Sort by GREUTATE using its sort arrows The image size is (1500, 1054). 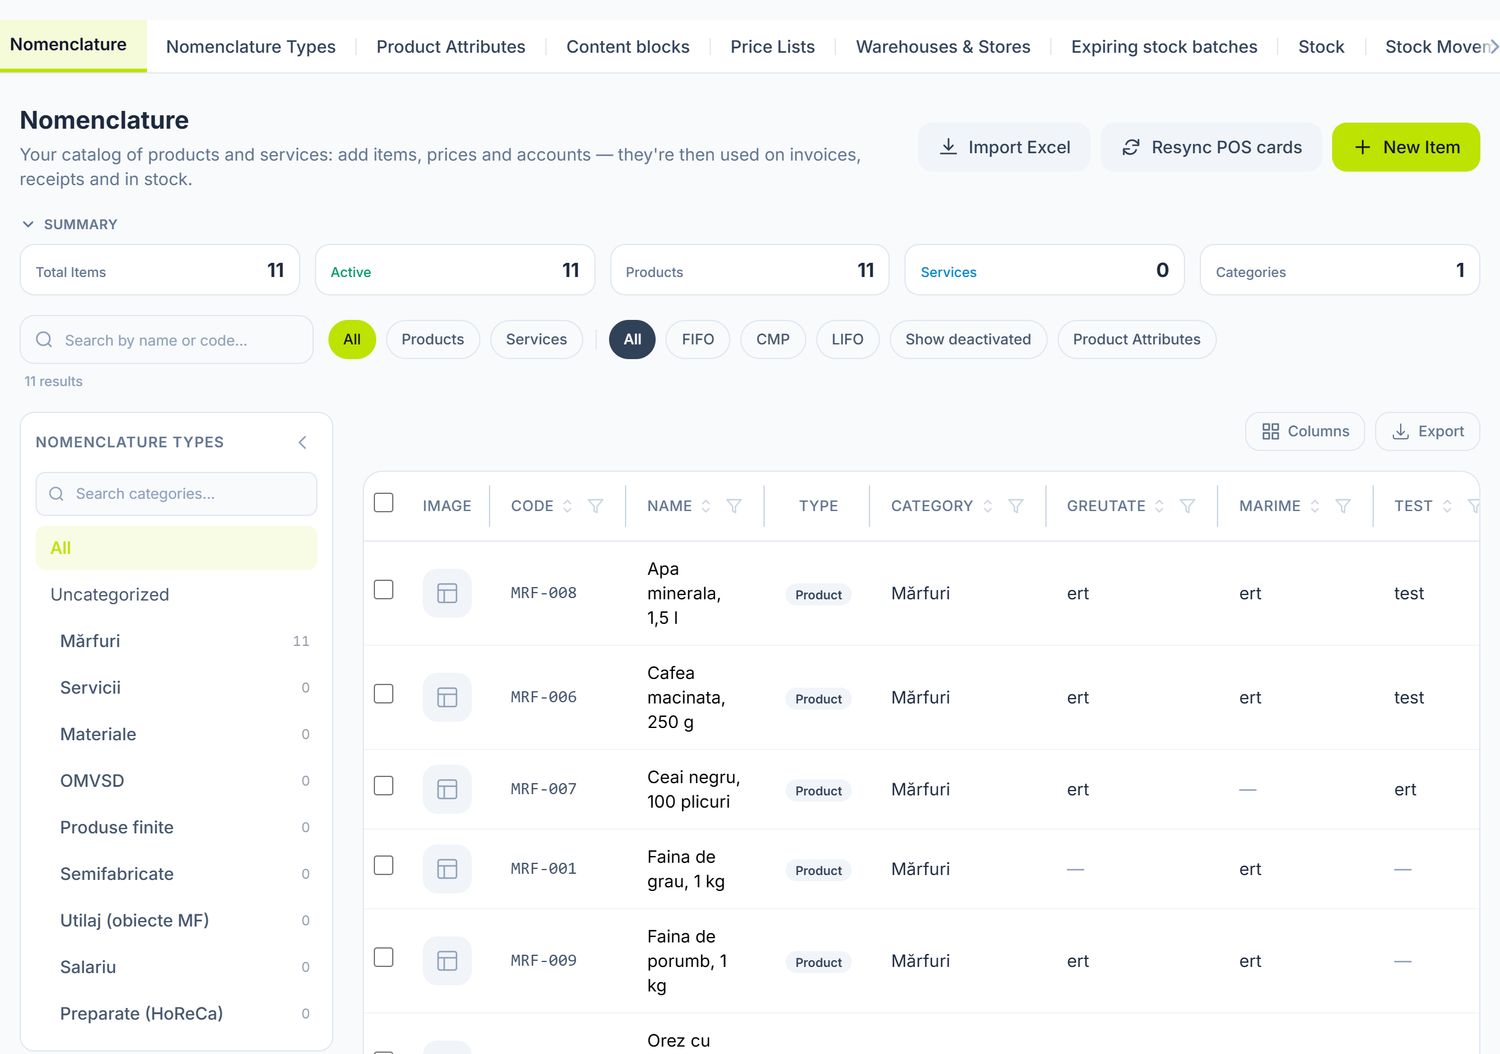tap(1160, 506)
